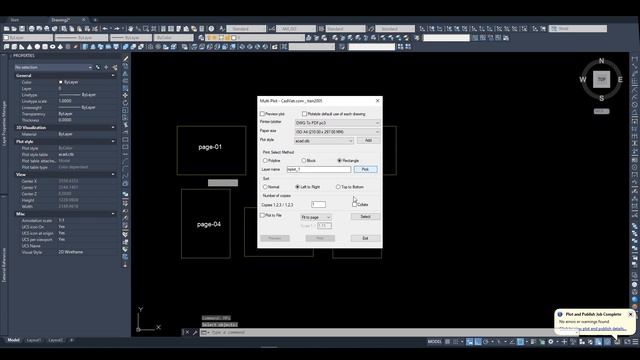The height and width of the screenshot is (360, 640).
Task: Click the Select button in Multi-Plot dialog
Action: point(365,217)
